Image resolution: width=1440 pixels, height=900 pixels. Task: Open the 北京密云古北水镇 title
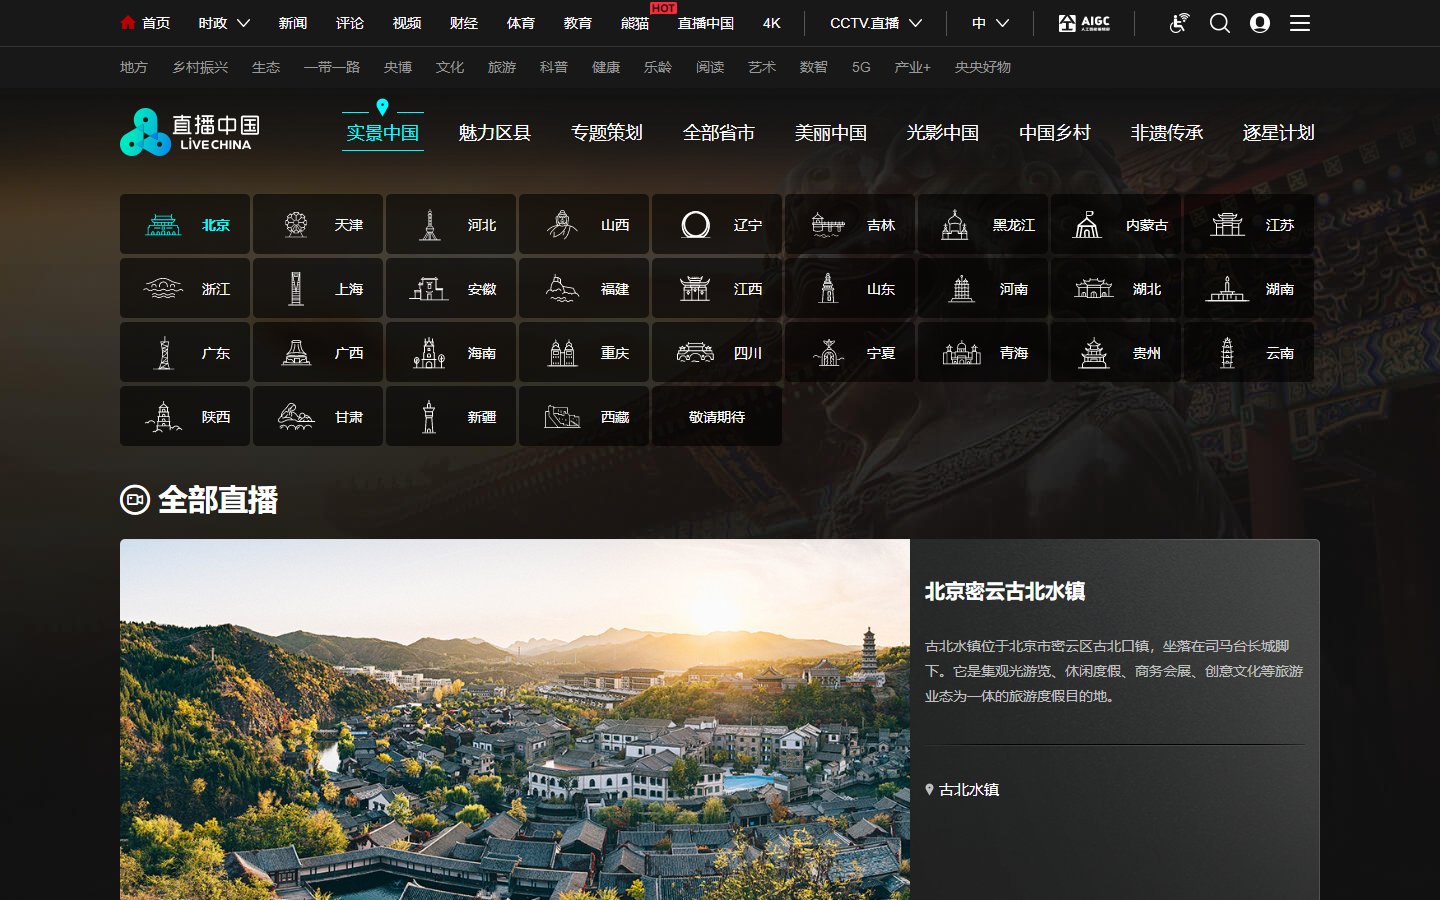[1004, 591]
